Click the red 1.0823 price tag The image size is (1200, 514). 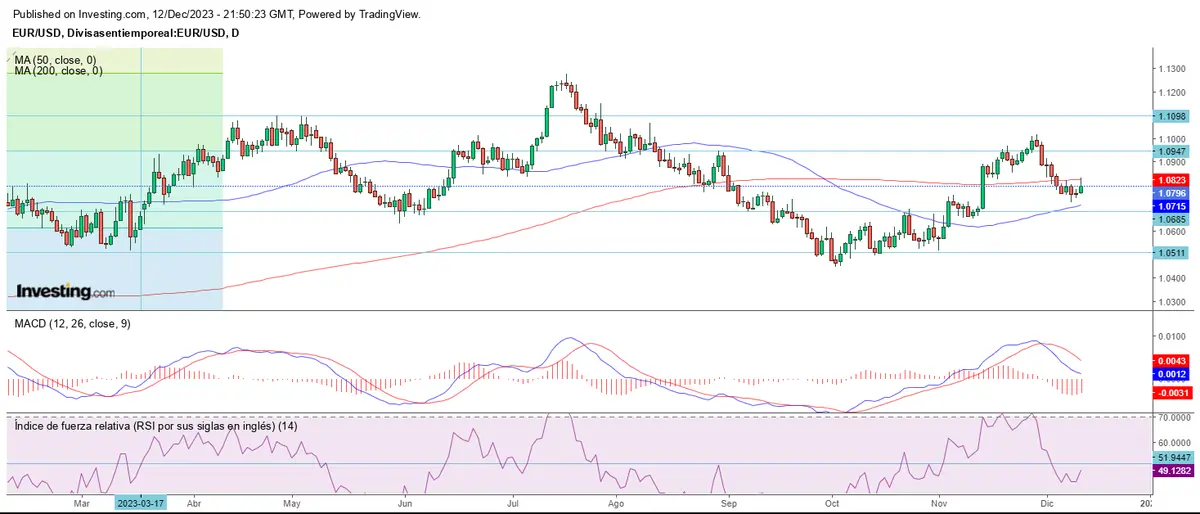[x=1172, y=180]
